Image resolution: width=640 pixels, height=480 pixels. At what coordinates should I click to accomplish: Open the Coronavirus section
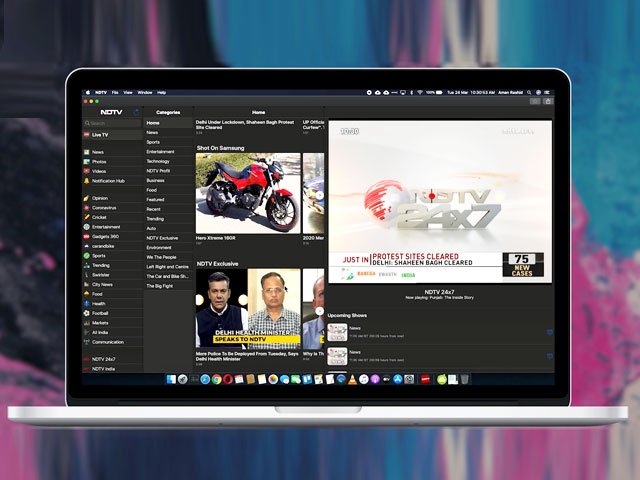coord(112,208)
